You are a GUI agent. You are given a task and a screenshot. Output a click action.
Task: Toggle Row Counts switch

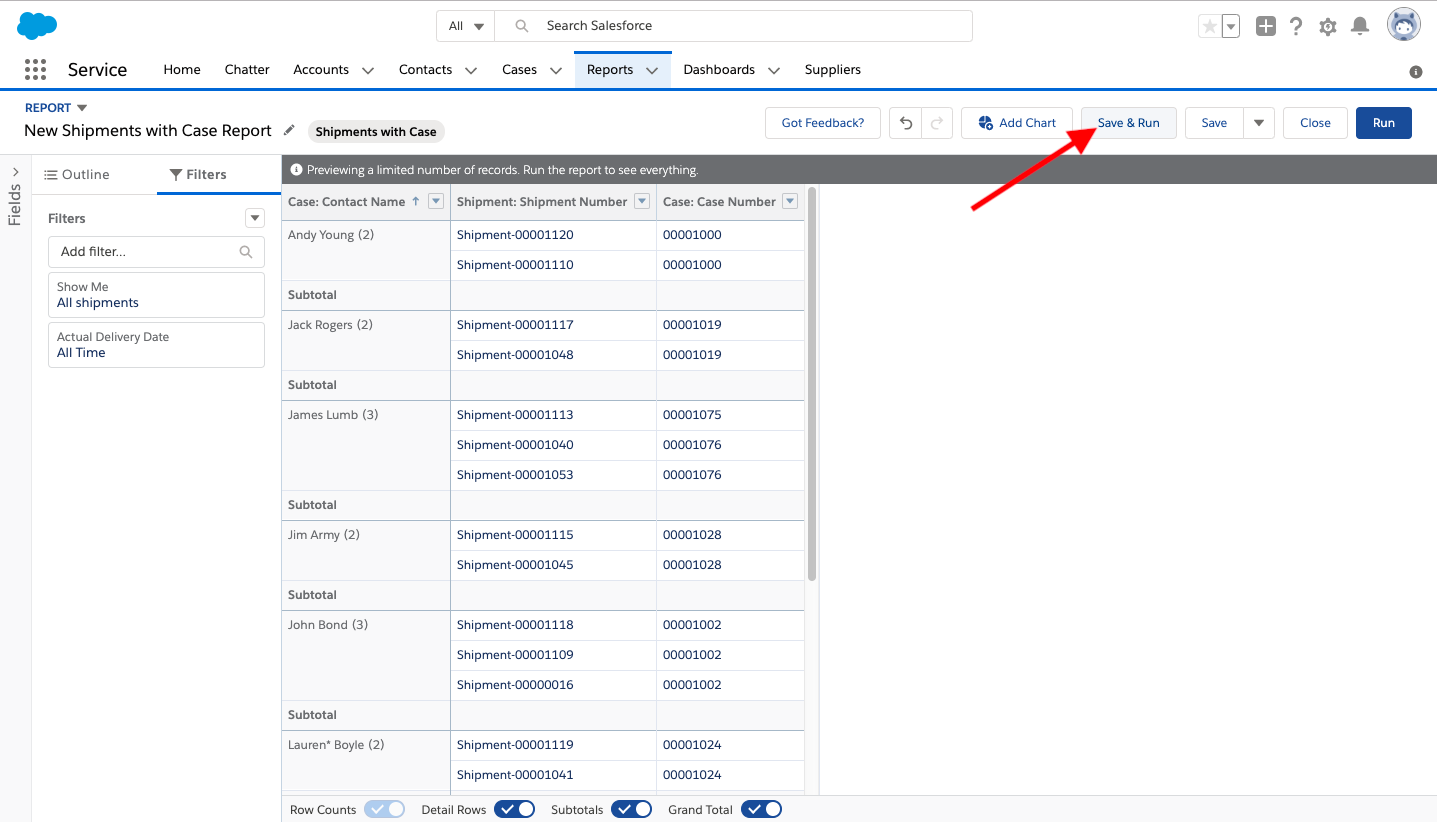(385, 809)
